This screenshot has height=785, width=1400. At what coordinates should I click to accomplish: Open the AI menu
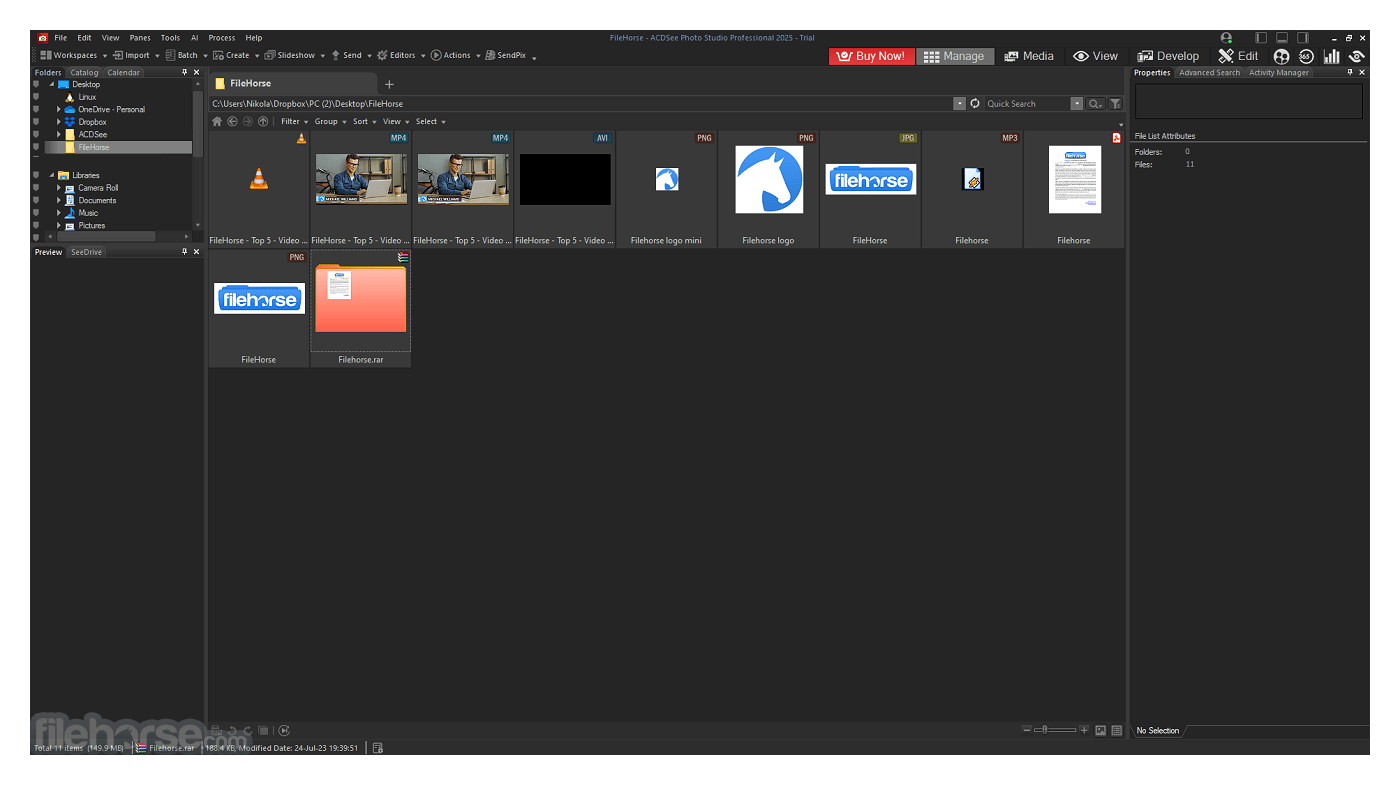pos(195,38)
